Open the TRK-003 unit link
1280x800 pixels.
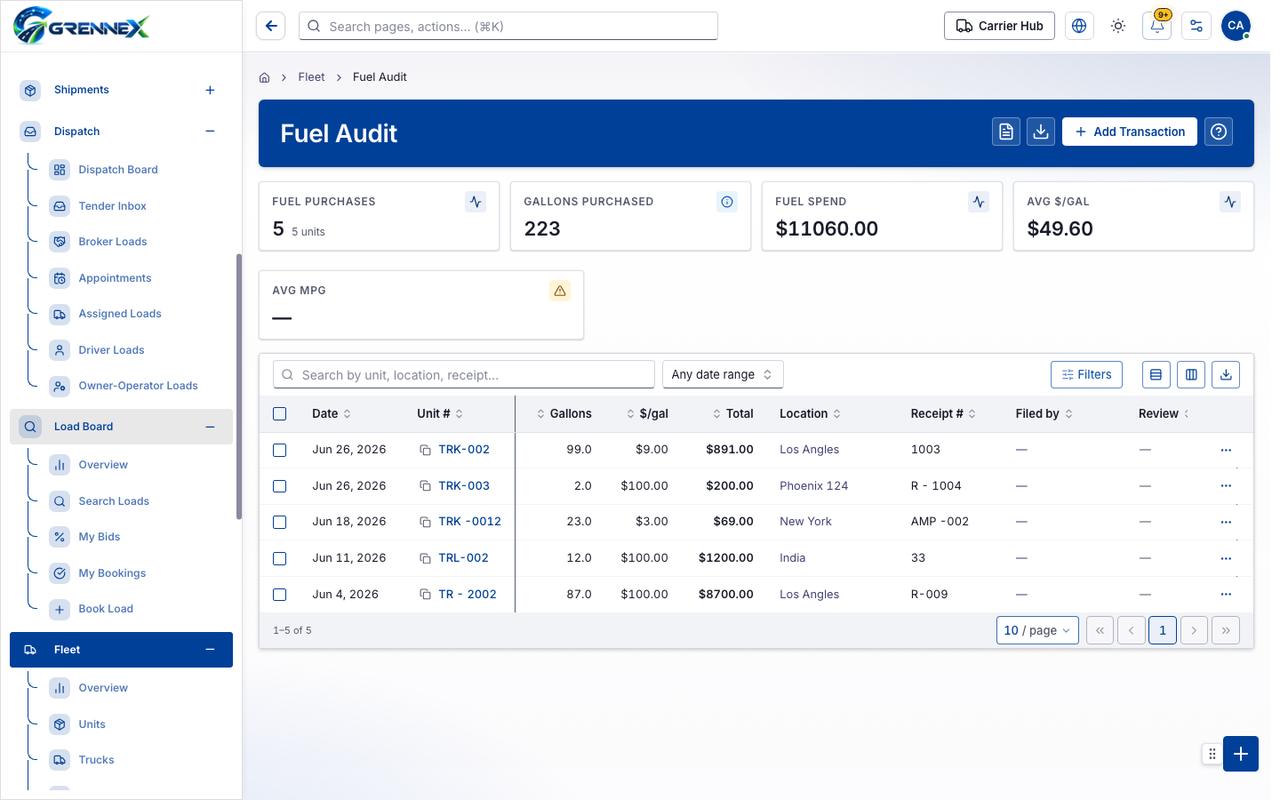pyautogui.click(x=464, y=486)
